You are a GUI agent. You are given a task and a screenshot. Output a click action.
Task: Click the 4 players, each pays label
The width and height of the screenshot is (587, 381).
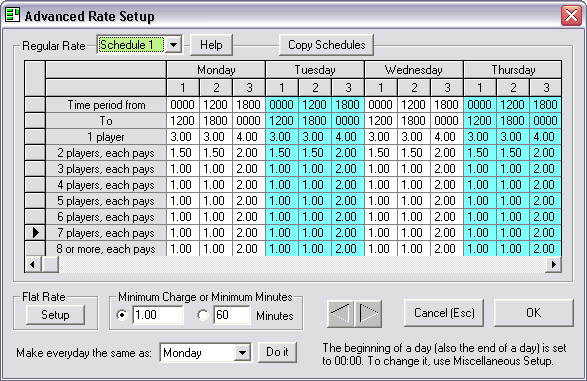coord(106,185)
